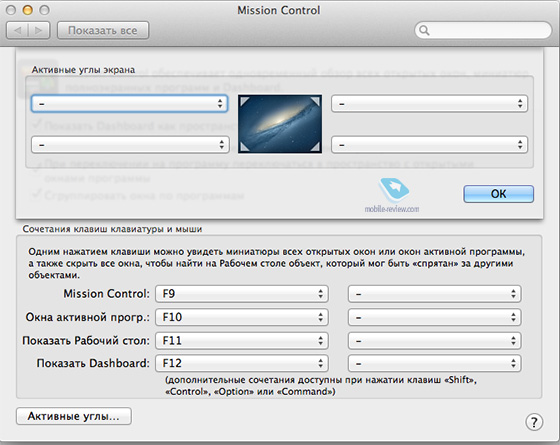Open the bottom-right active corner dropdown
The image size is (560, 445).
429,145
